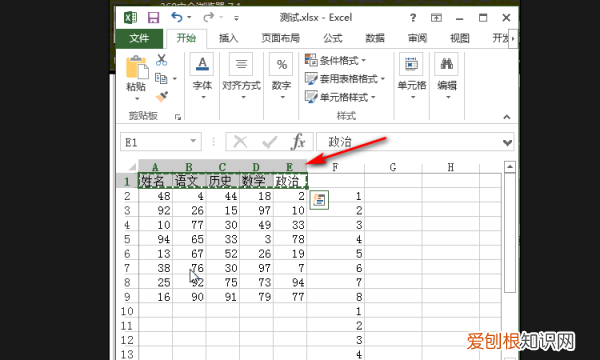Select column F header

tap(335, 167)
